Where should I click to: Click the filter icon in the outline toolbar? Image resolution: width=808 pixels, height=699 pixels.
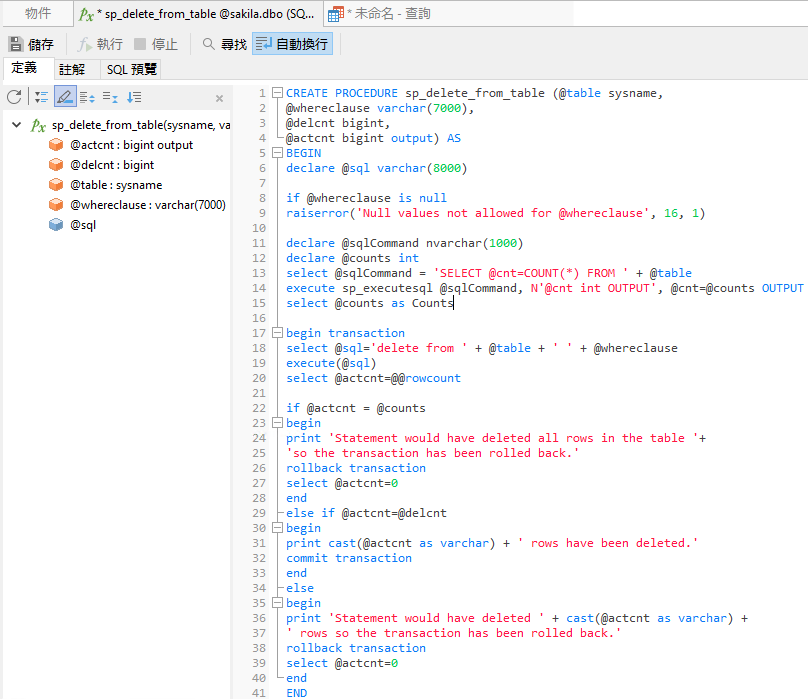[x=40, y=96]
